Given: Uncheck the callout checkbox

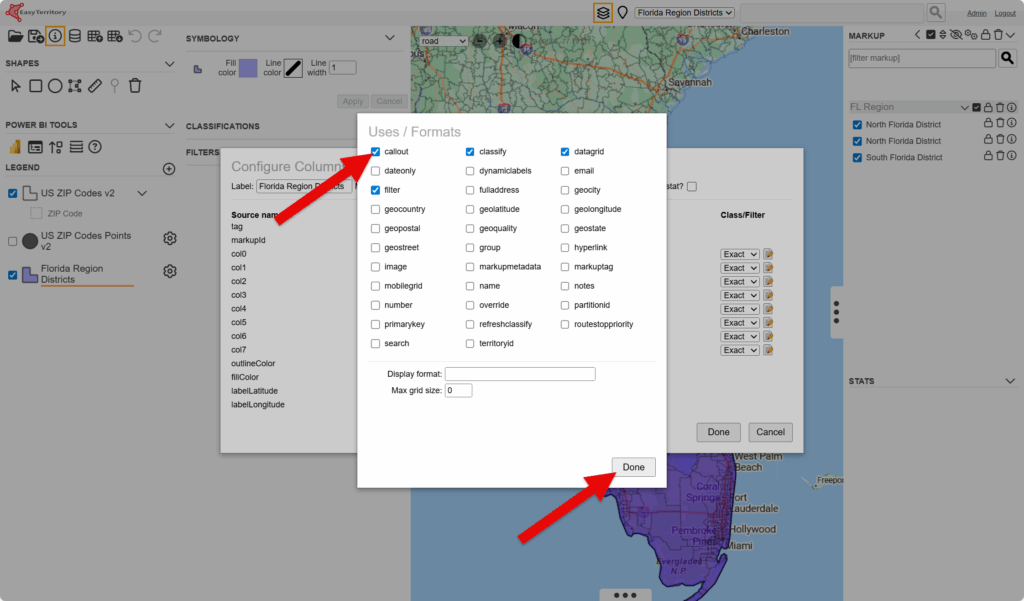Looking at the screenshot, I should coord(375,152).
